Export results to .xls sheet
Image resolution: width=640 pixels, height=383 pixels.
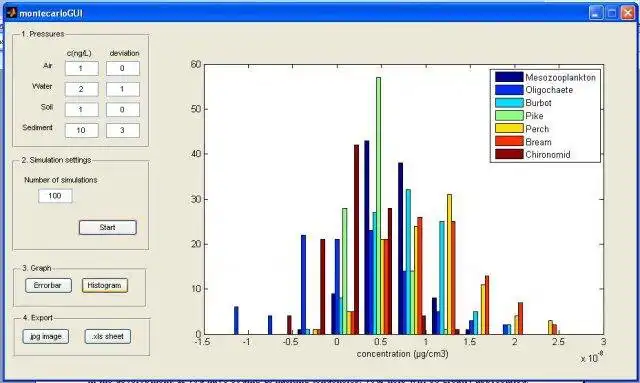click(108, 336)
